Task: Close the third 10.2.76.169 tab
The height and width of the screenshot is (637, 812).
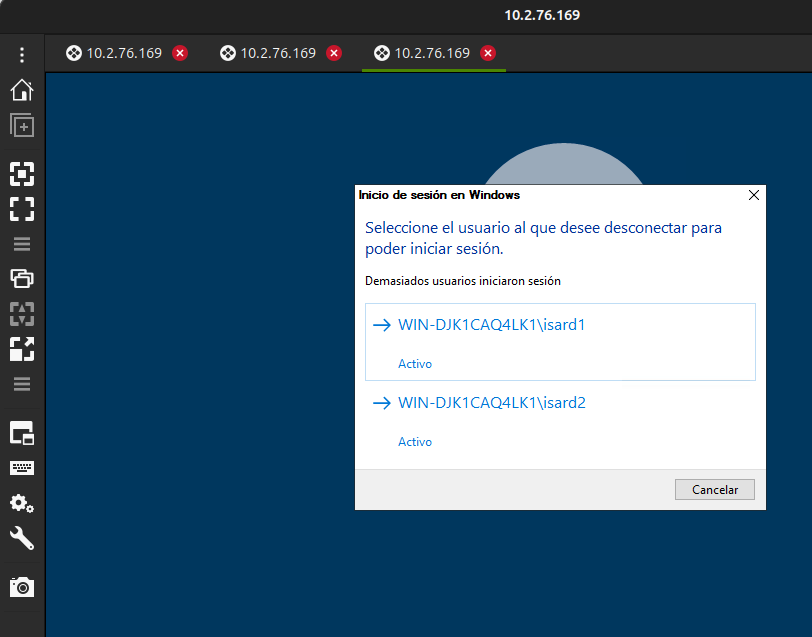Action: click(488, 53)
